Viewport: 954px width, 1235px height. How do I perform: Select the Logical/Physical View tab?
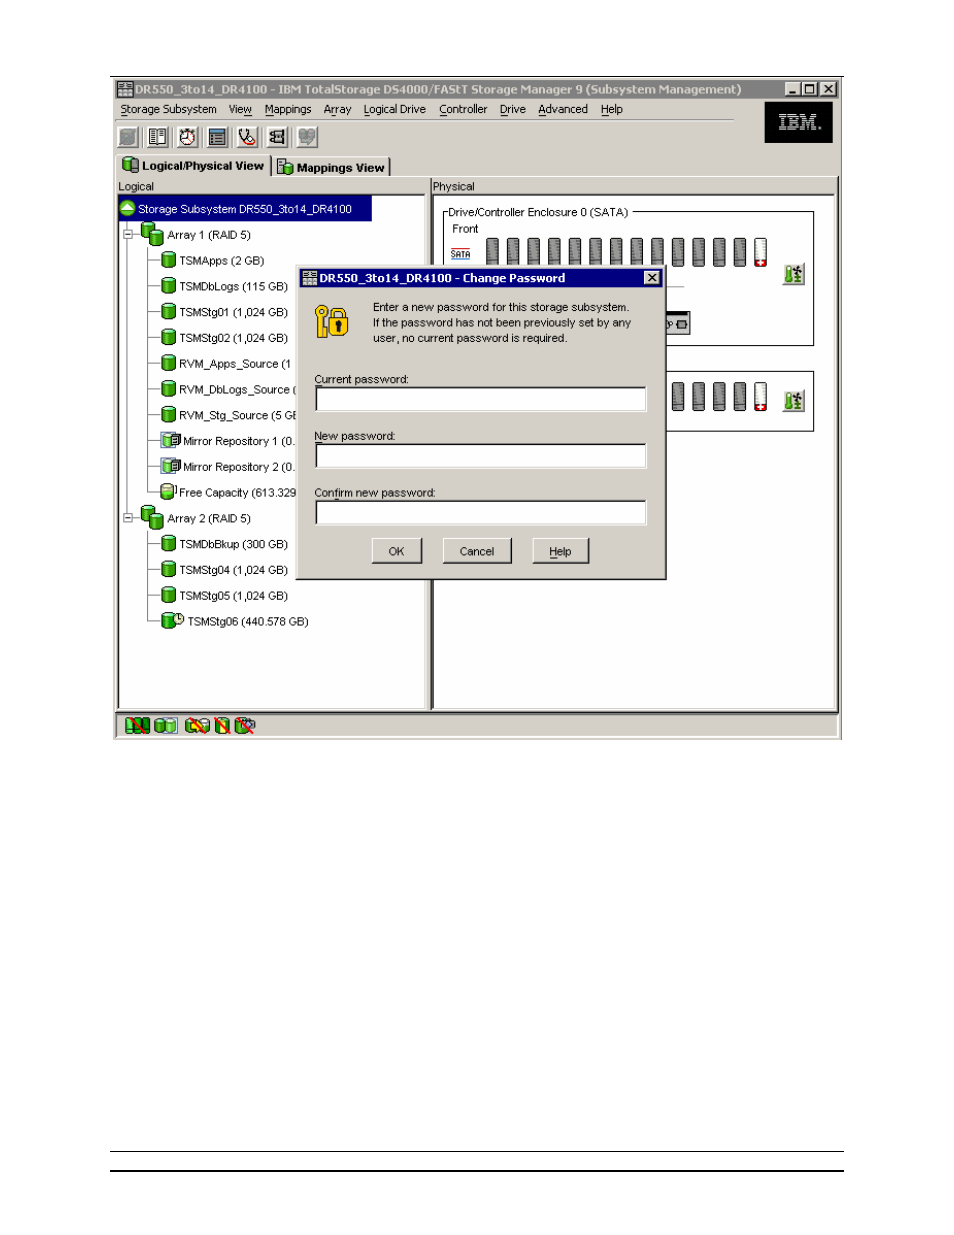(194, 166)
